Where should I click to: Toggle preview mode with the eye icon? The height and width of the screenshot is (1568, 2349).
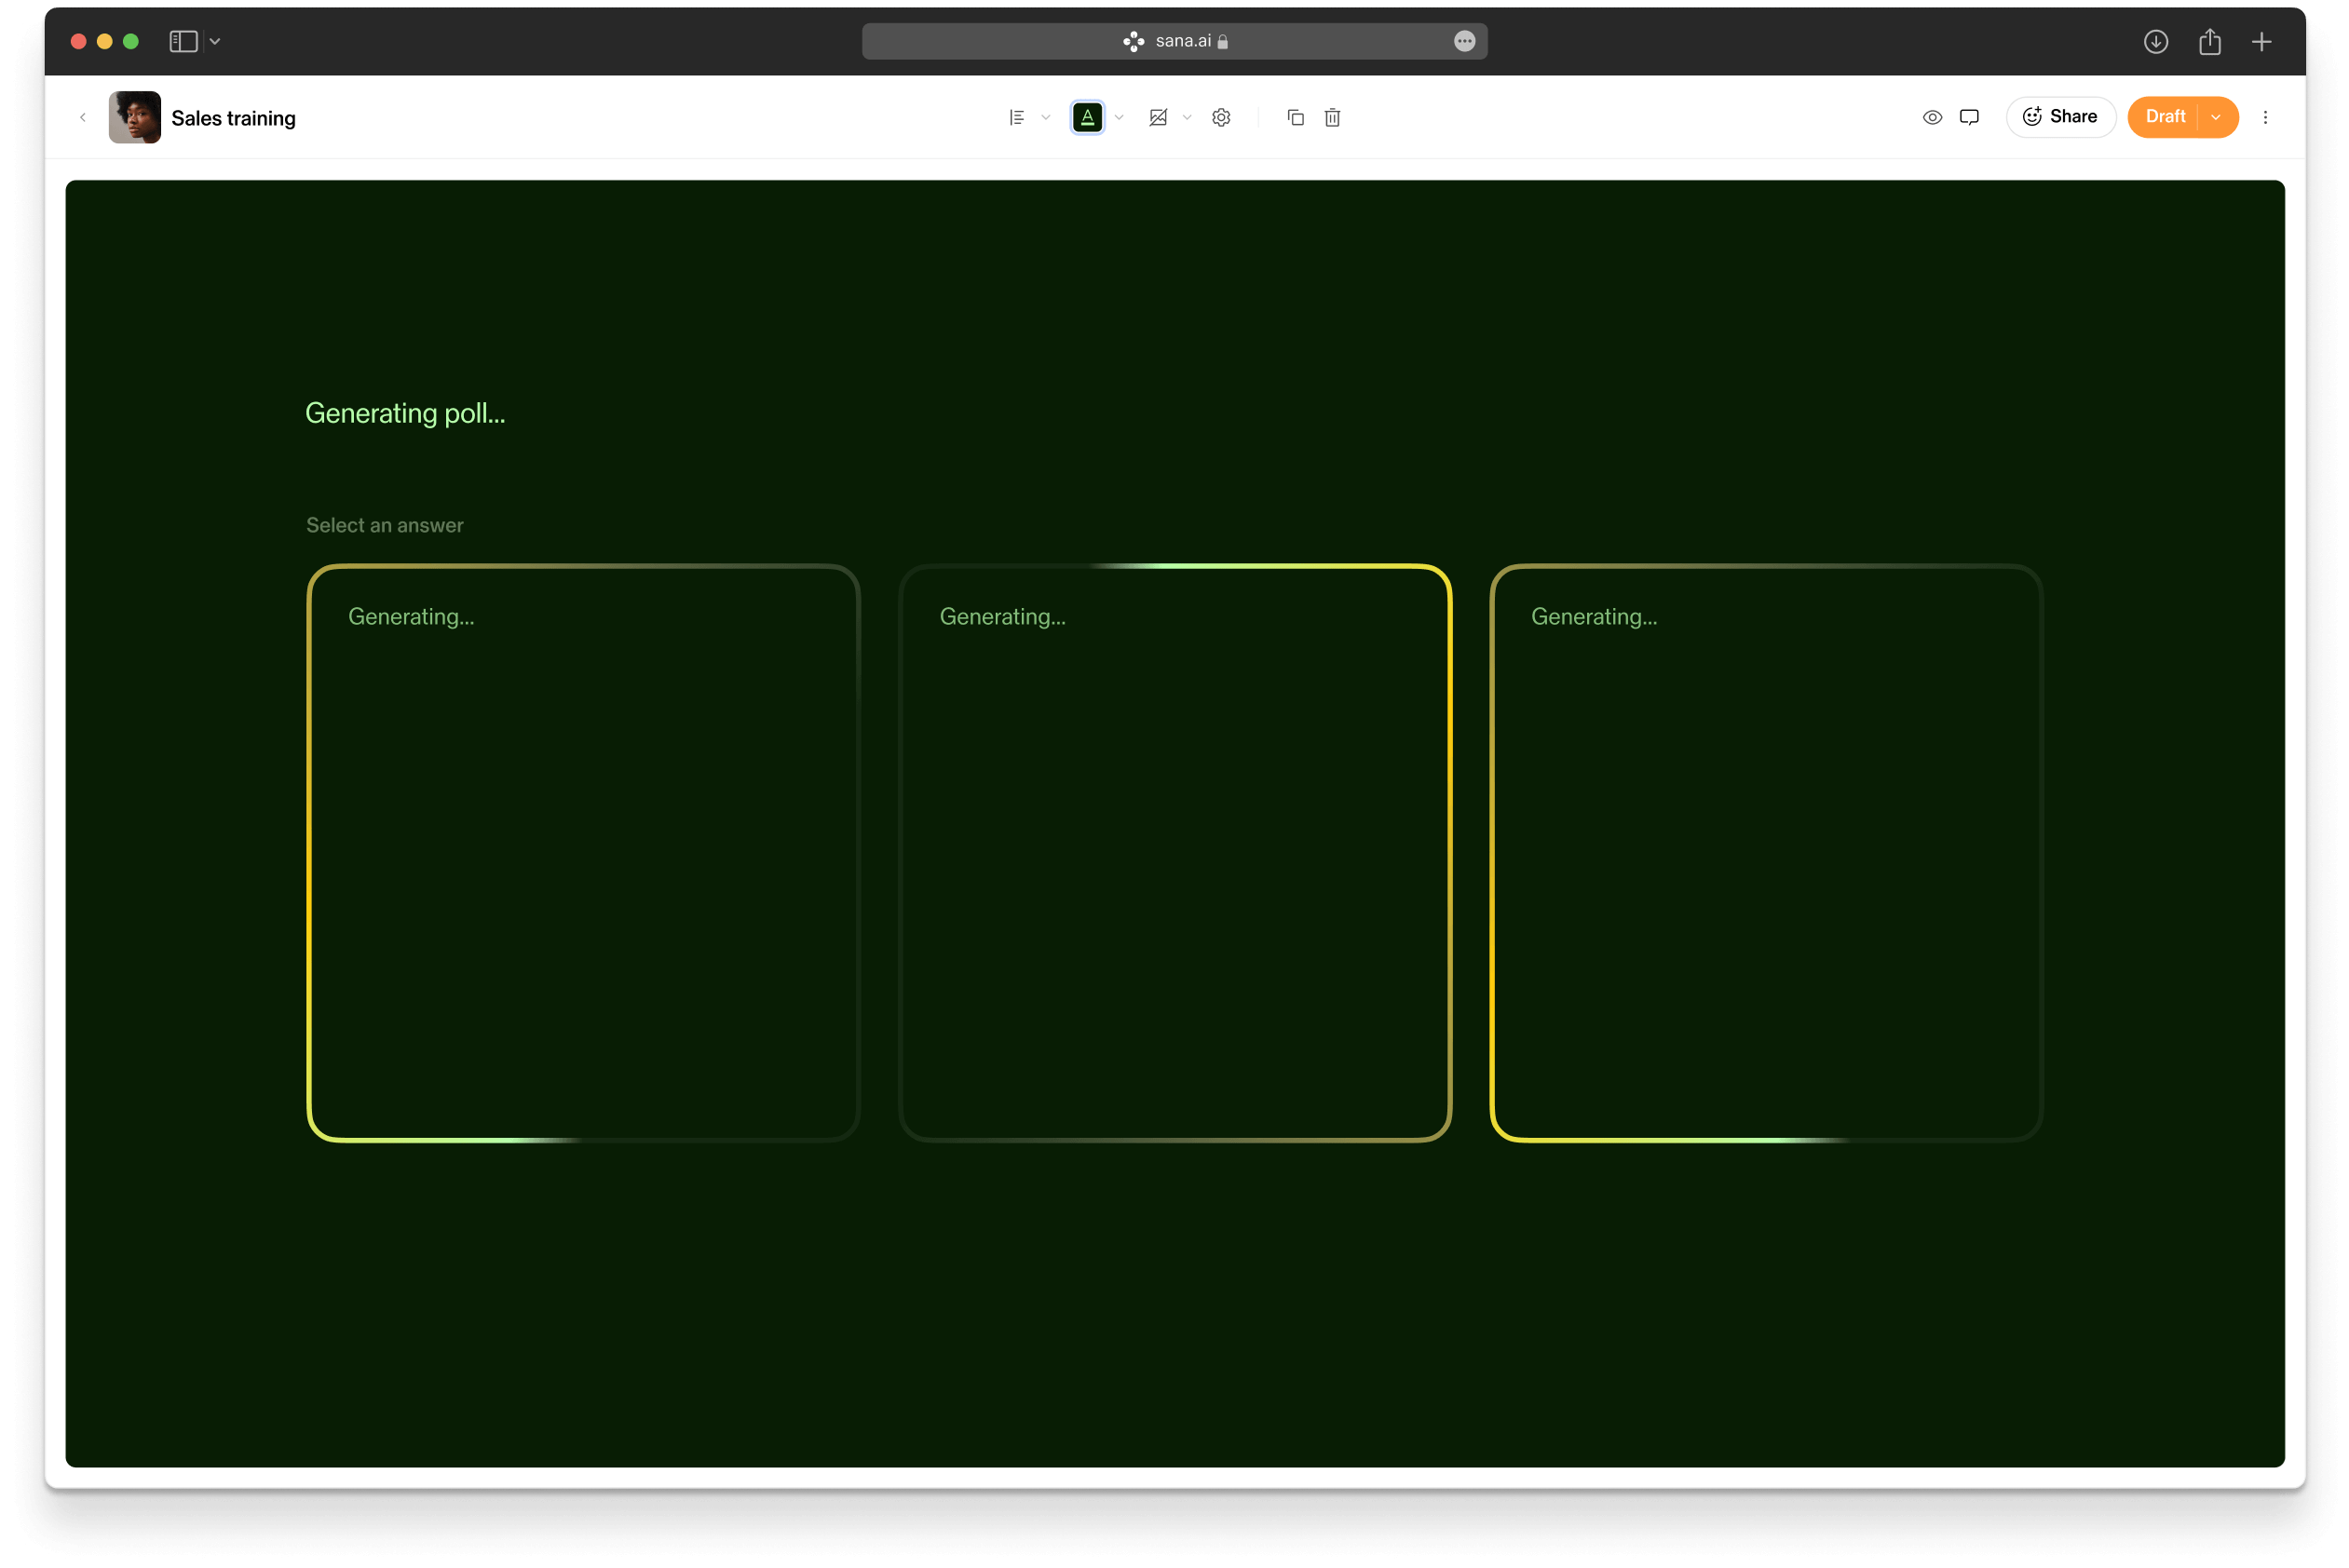(x=1932, y=117)
